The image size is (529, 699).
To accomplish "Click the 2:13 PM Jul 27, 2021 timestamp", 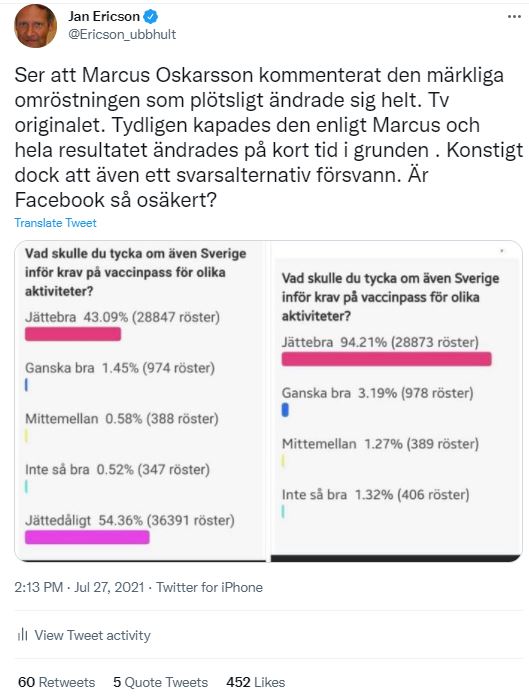I will coord(79,587).
